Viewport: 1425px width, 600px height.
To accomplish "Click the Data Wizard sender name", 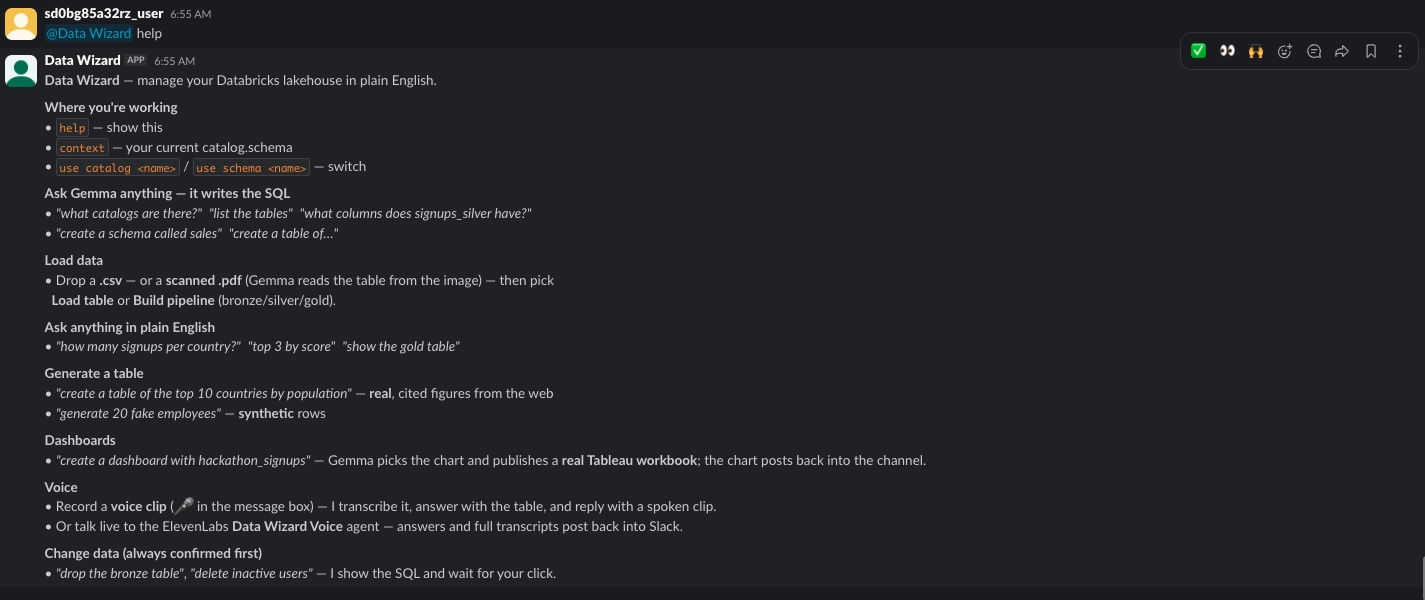I will click(82, 60).
